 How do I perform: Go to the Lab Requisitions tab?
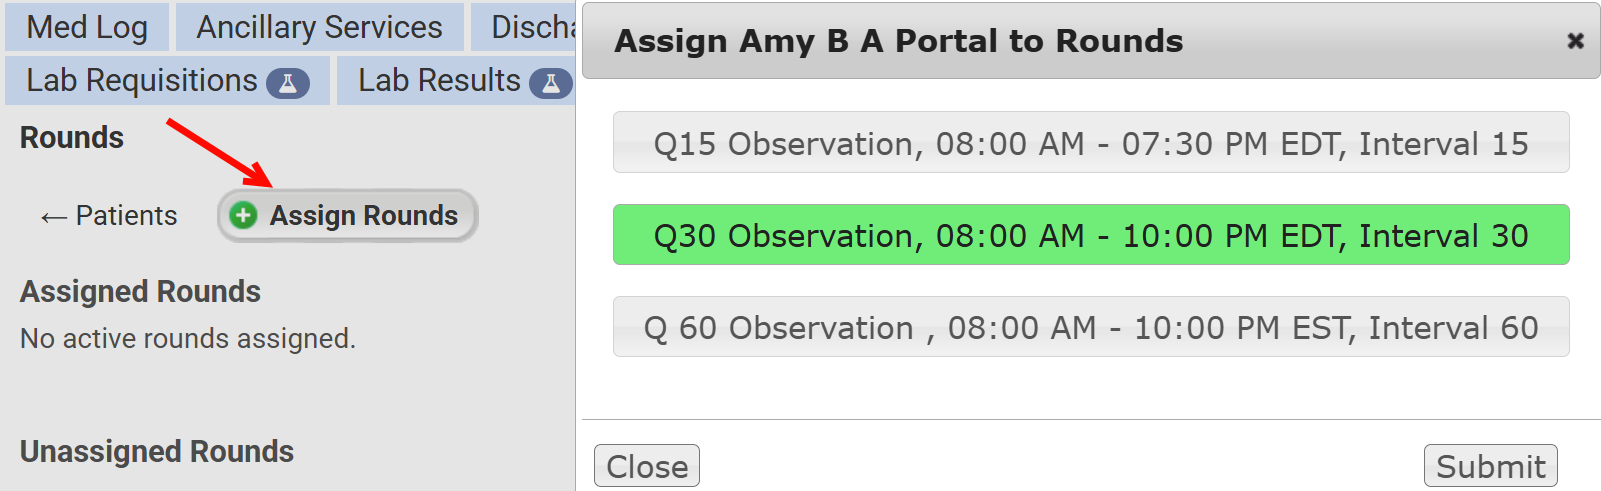[142, 80]
